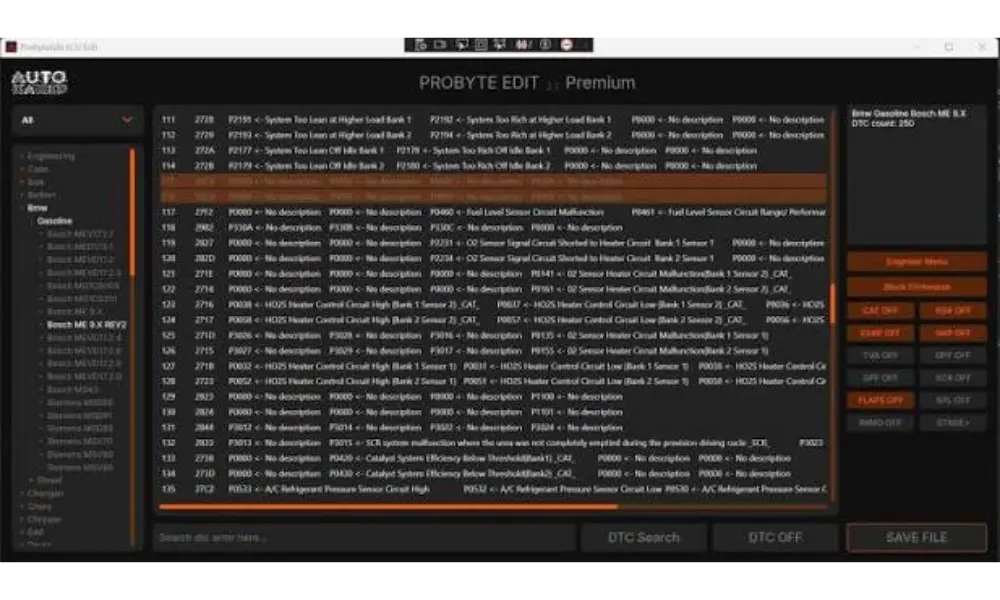Select DTC row 112 address 2729
The image size is (1000, 600).
point(493,135)
